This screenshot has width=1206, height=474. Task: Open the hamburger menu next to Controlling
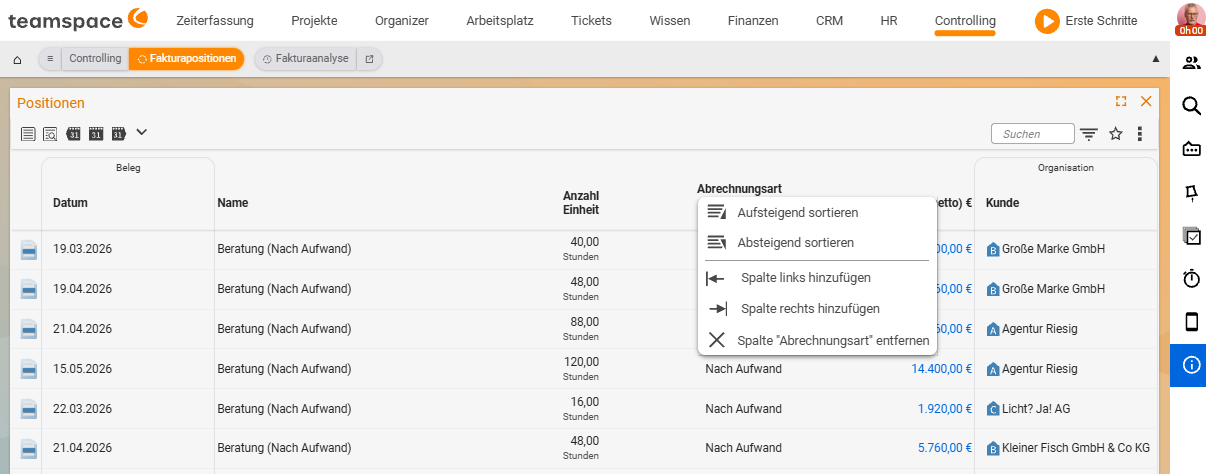50,59
